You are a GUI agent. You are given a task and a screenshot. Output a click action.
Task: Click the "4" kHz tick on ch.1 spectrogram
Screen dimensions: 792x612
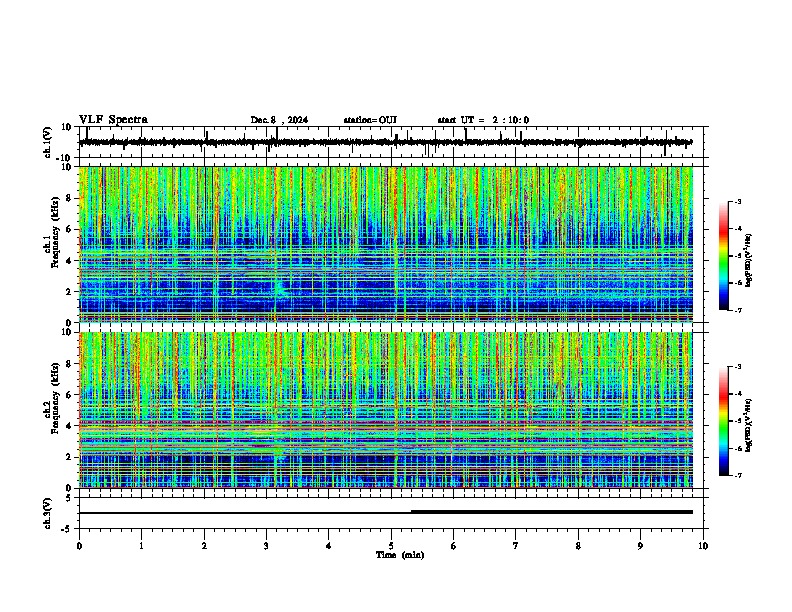click(69, 261)
